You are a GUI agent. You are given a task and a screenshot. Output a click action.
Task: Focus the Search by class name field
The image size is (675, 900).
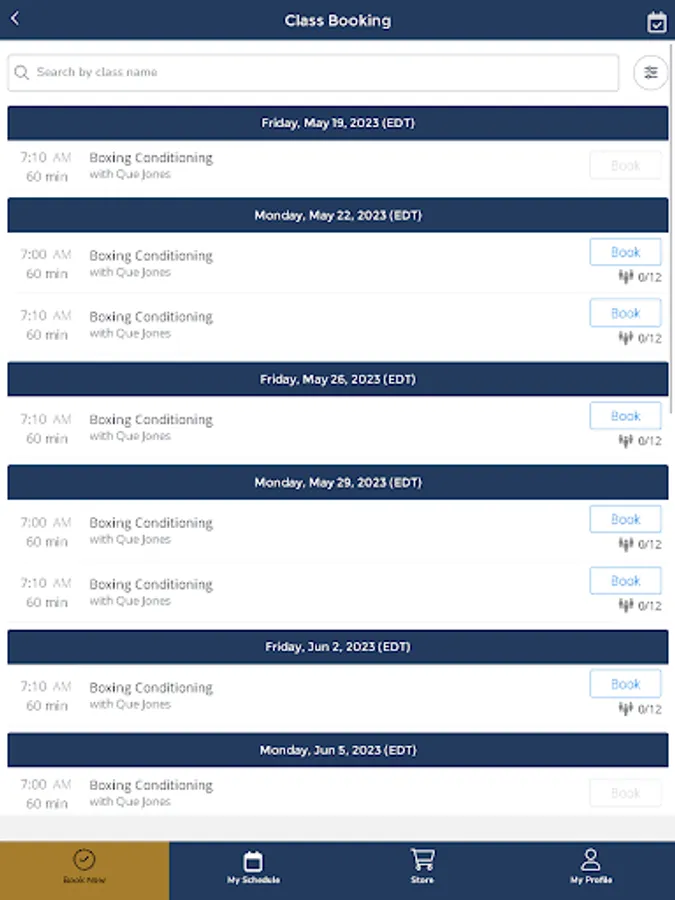[x=313, y=72]
